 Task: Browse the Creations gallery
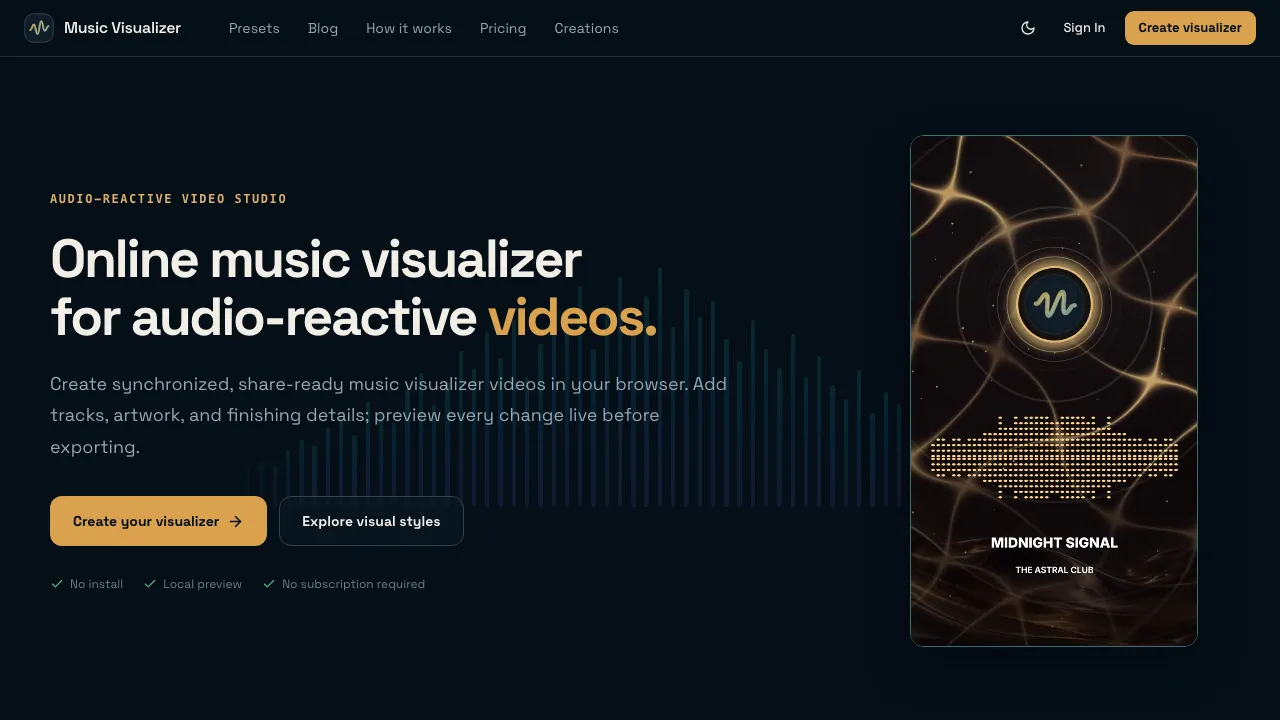(586, 28)
